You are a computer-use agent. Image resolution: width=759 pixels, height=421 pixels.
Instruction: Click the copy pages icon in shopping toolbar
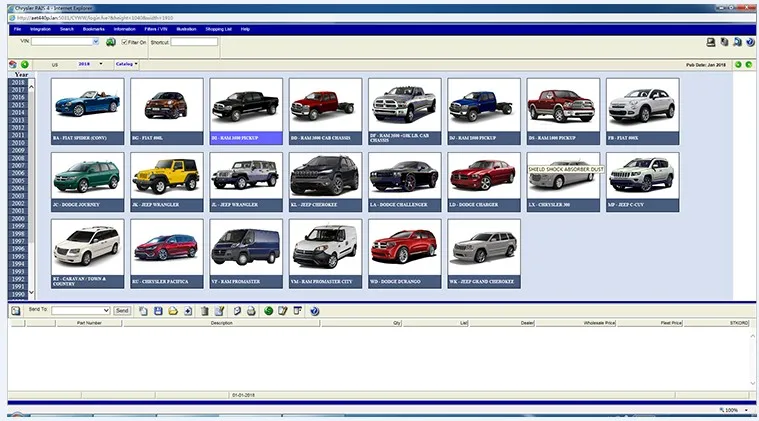point(143,311)
